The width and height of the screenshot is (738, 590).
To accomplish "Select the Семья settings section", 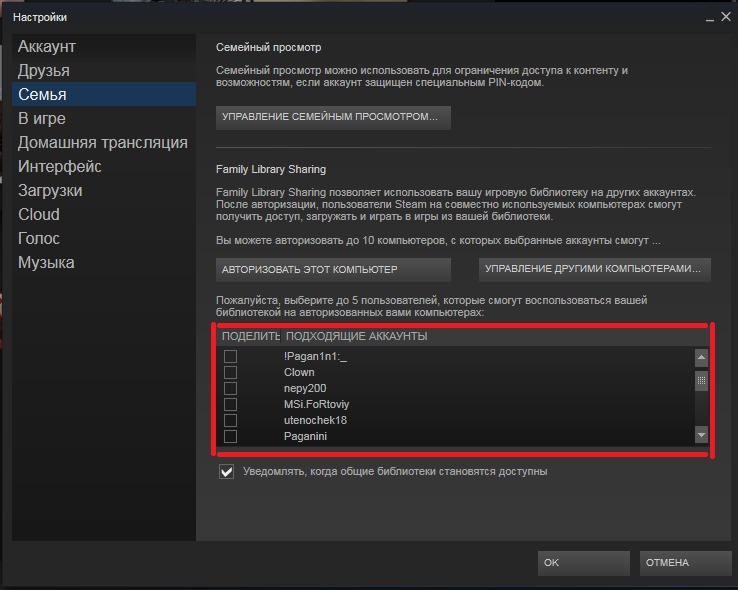I will (x=104, y=94).
